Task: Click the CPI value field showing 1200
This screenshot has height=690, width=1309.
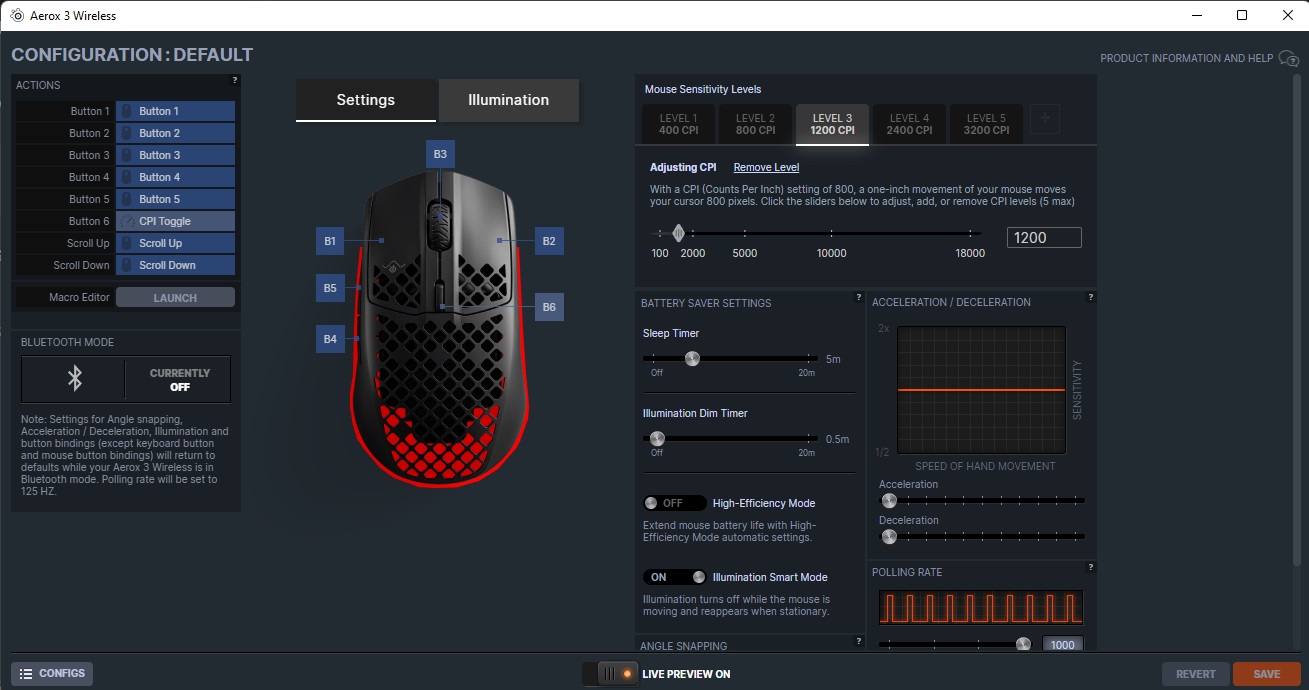Action: (x=1044, y=238)
